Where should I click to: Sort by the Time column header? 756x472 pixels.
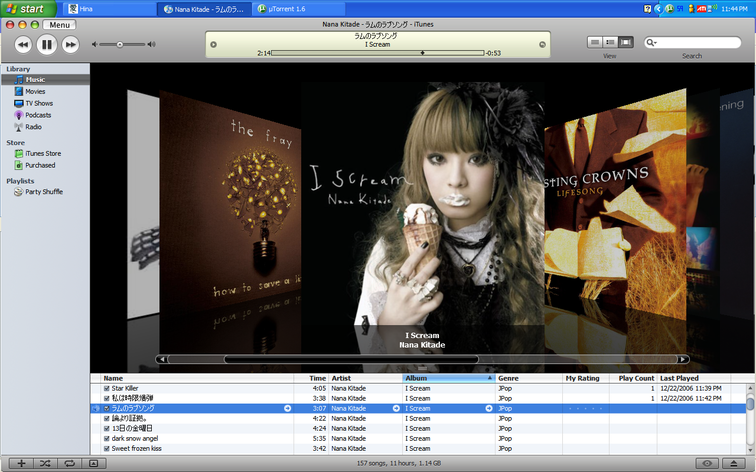click(x=311, y=378)
